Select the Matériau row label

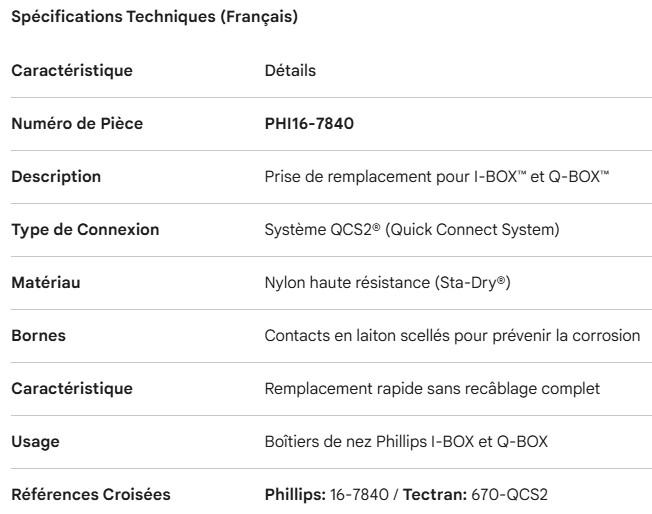[x=45, y=282]
